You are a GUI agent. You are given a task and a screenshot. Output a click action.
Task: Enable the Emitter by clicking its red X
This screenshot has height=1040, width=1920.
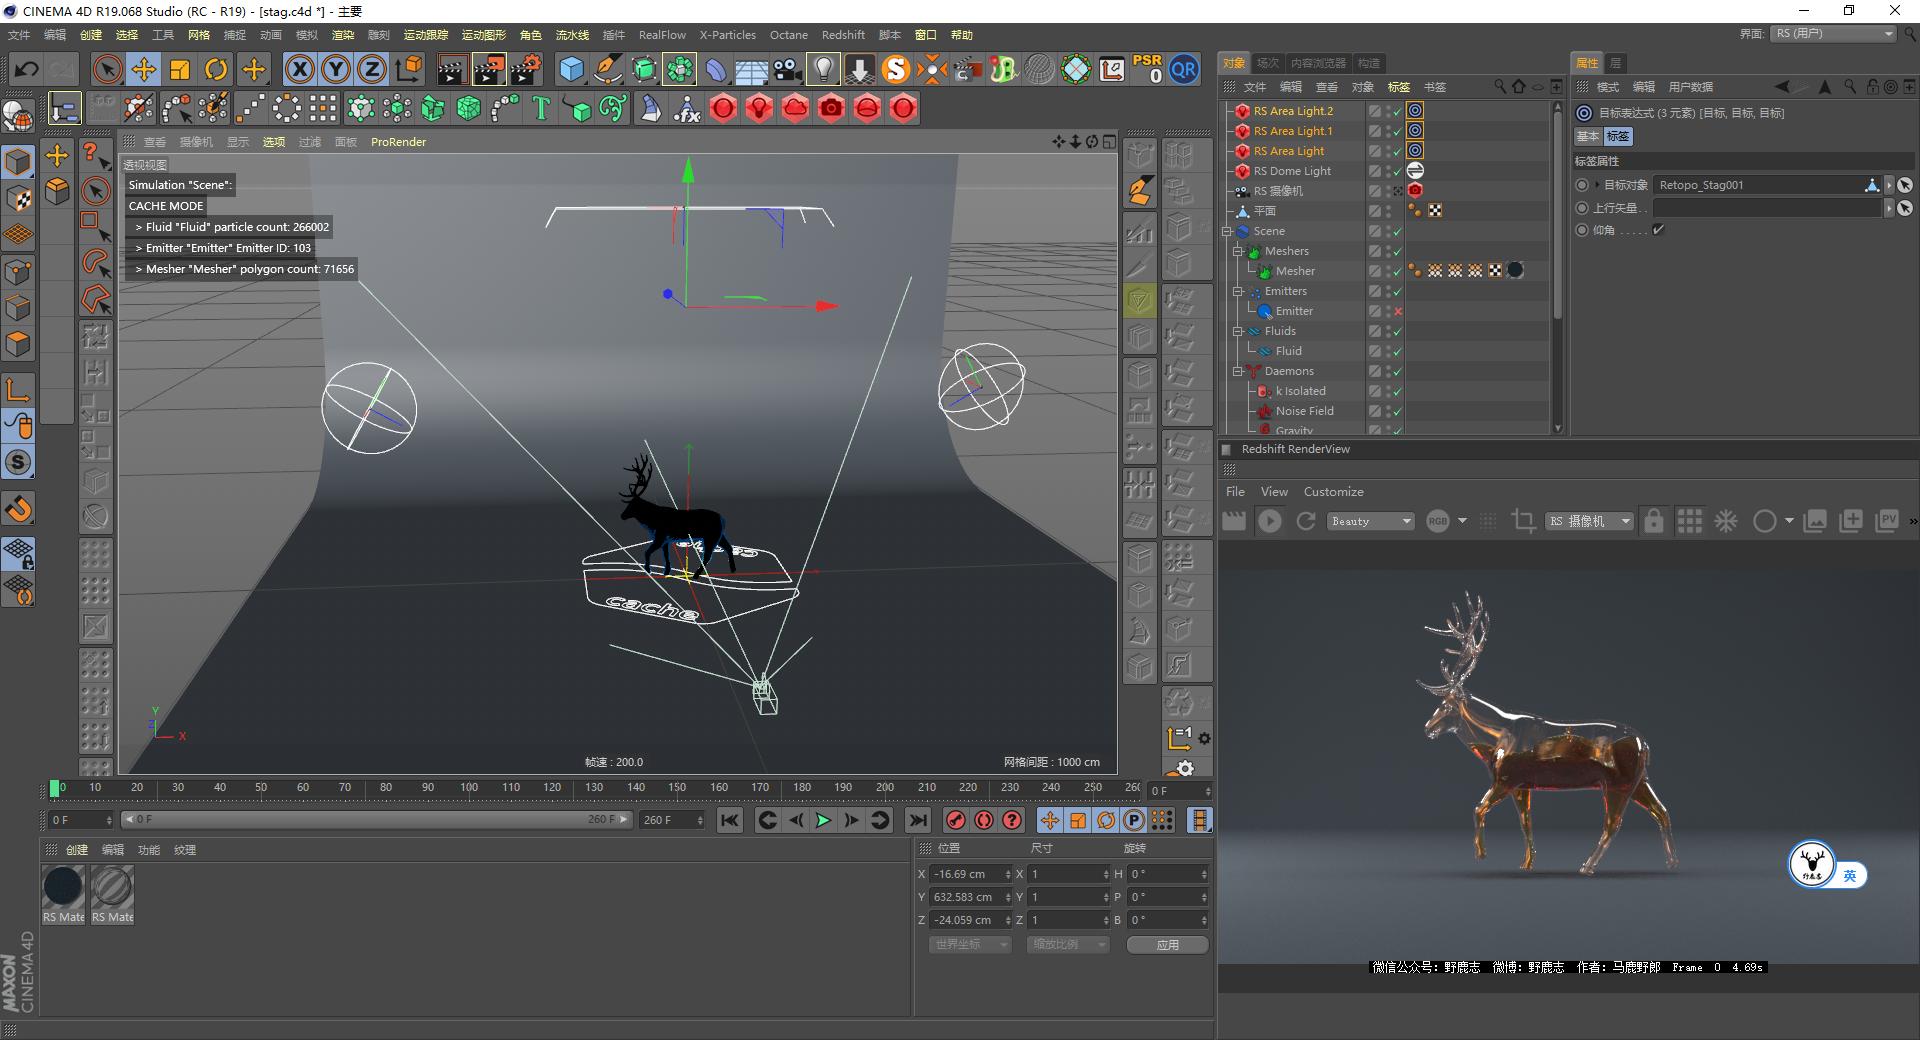pos(1396,311)
